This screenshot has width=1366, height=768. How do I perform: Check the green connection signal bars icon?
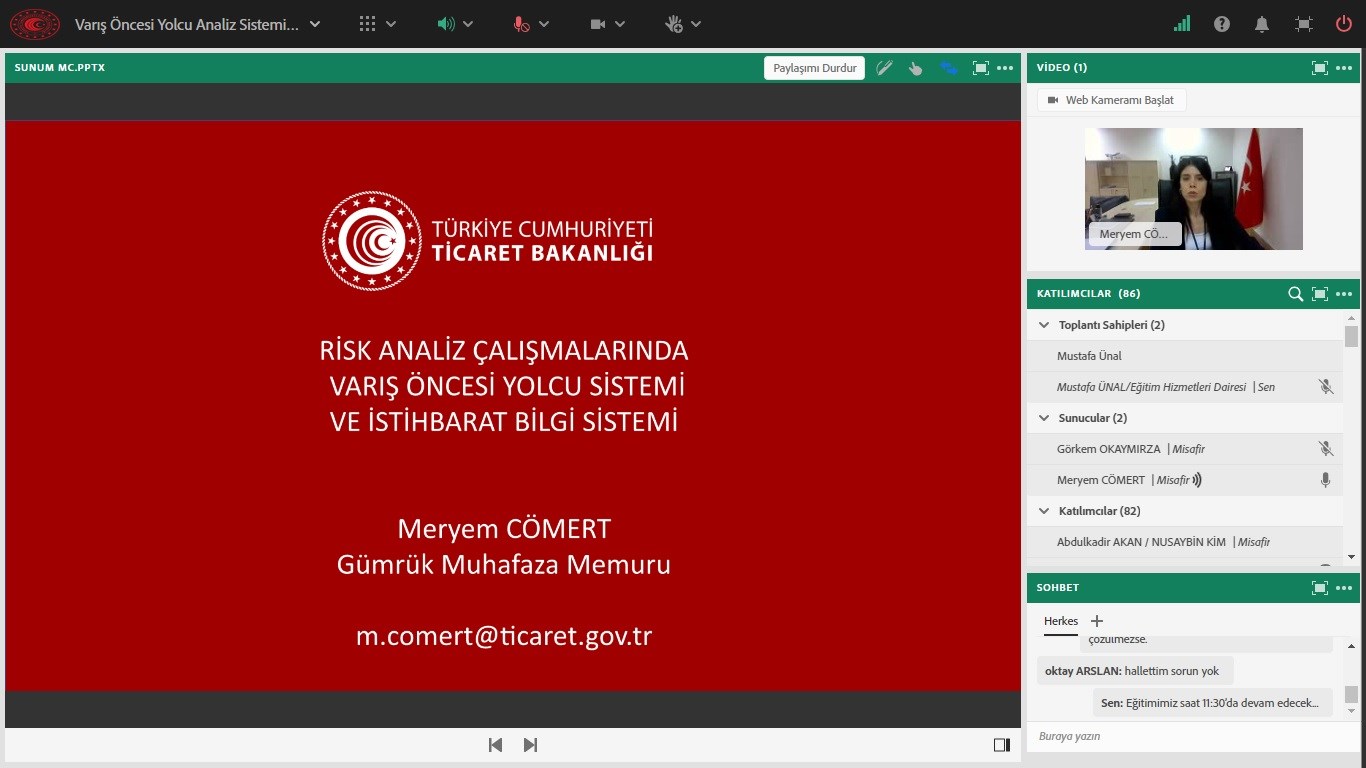pyautogui.click(x=1182, y=24)
